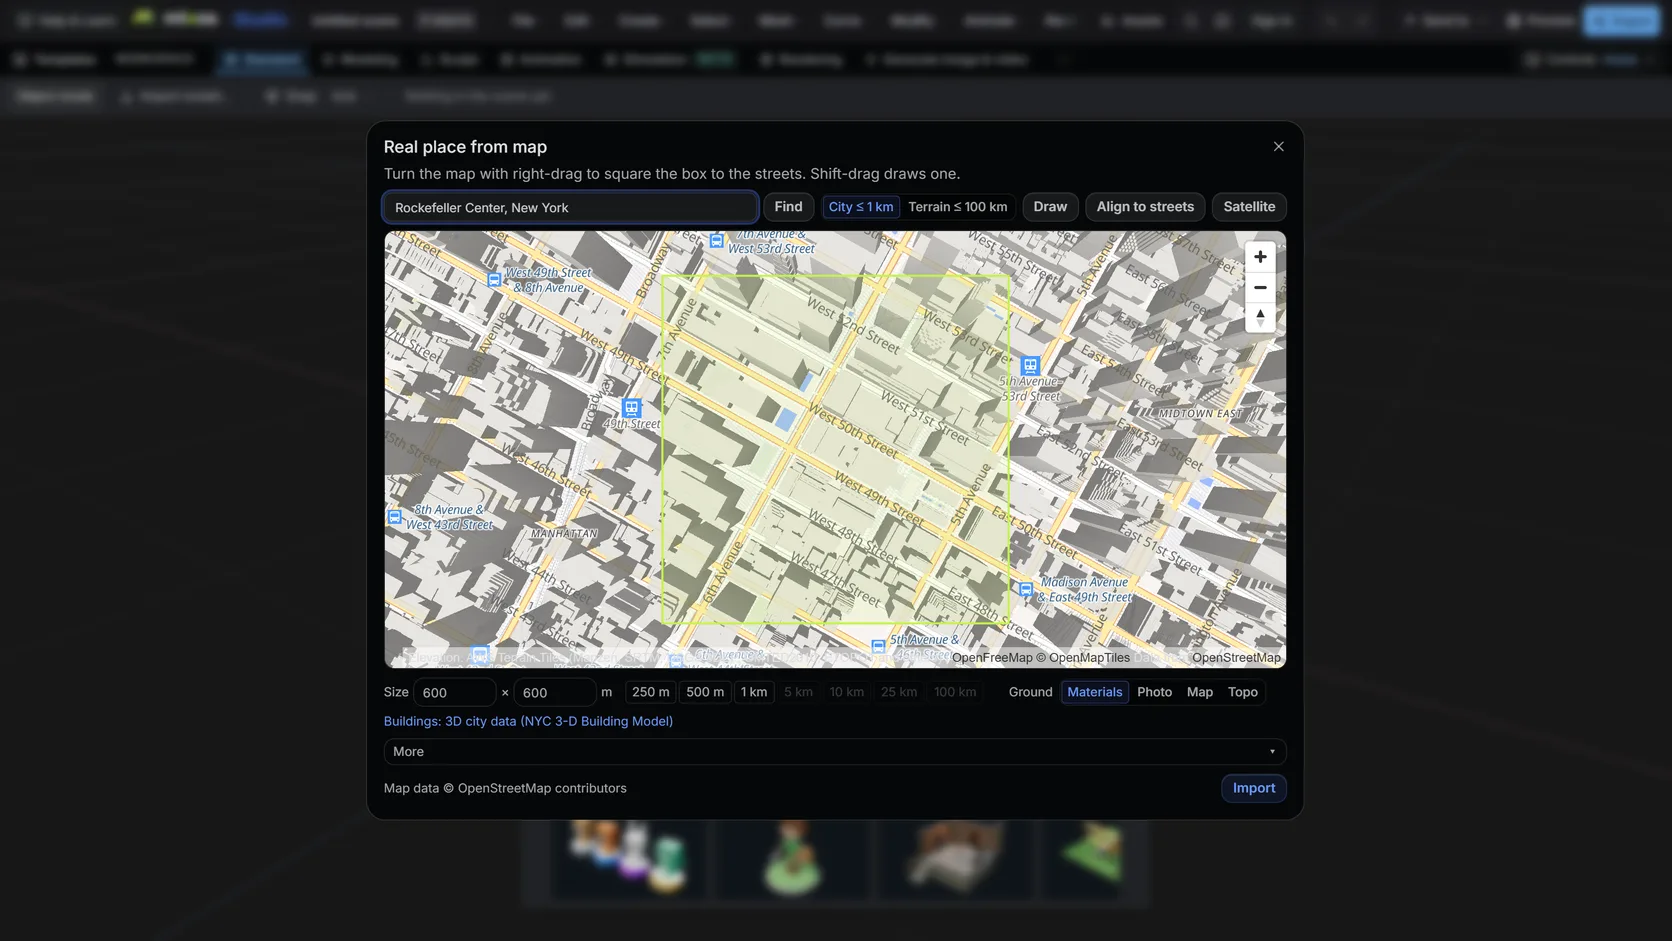Click the West 48th Street label
Viewport: 1672px width, 941px height.
(x=853, y=537)
